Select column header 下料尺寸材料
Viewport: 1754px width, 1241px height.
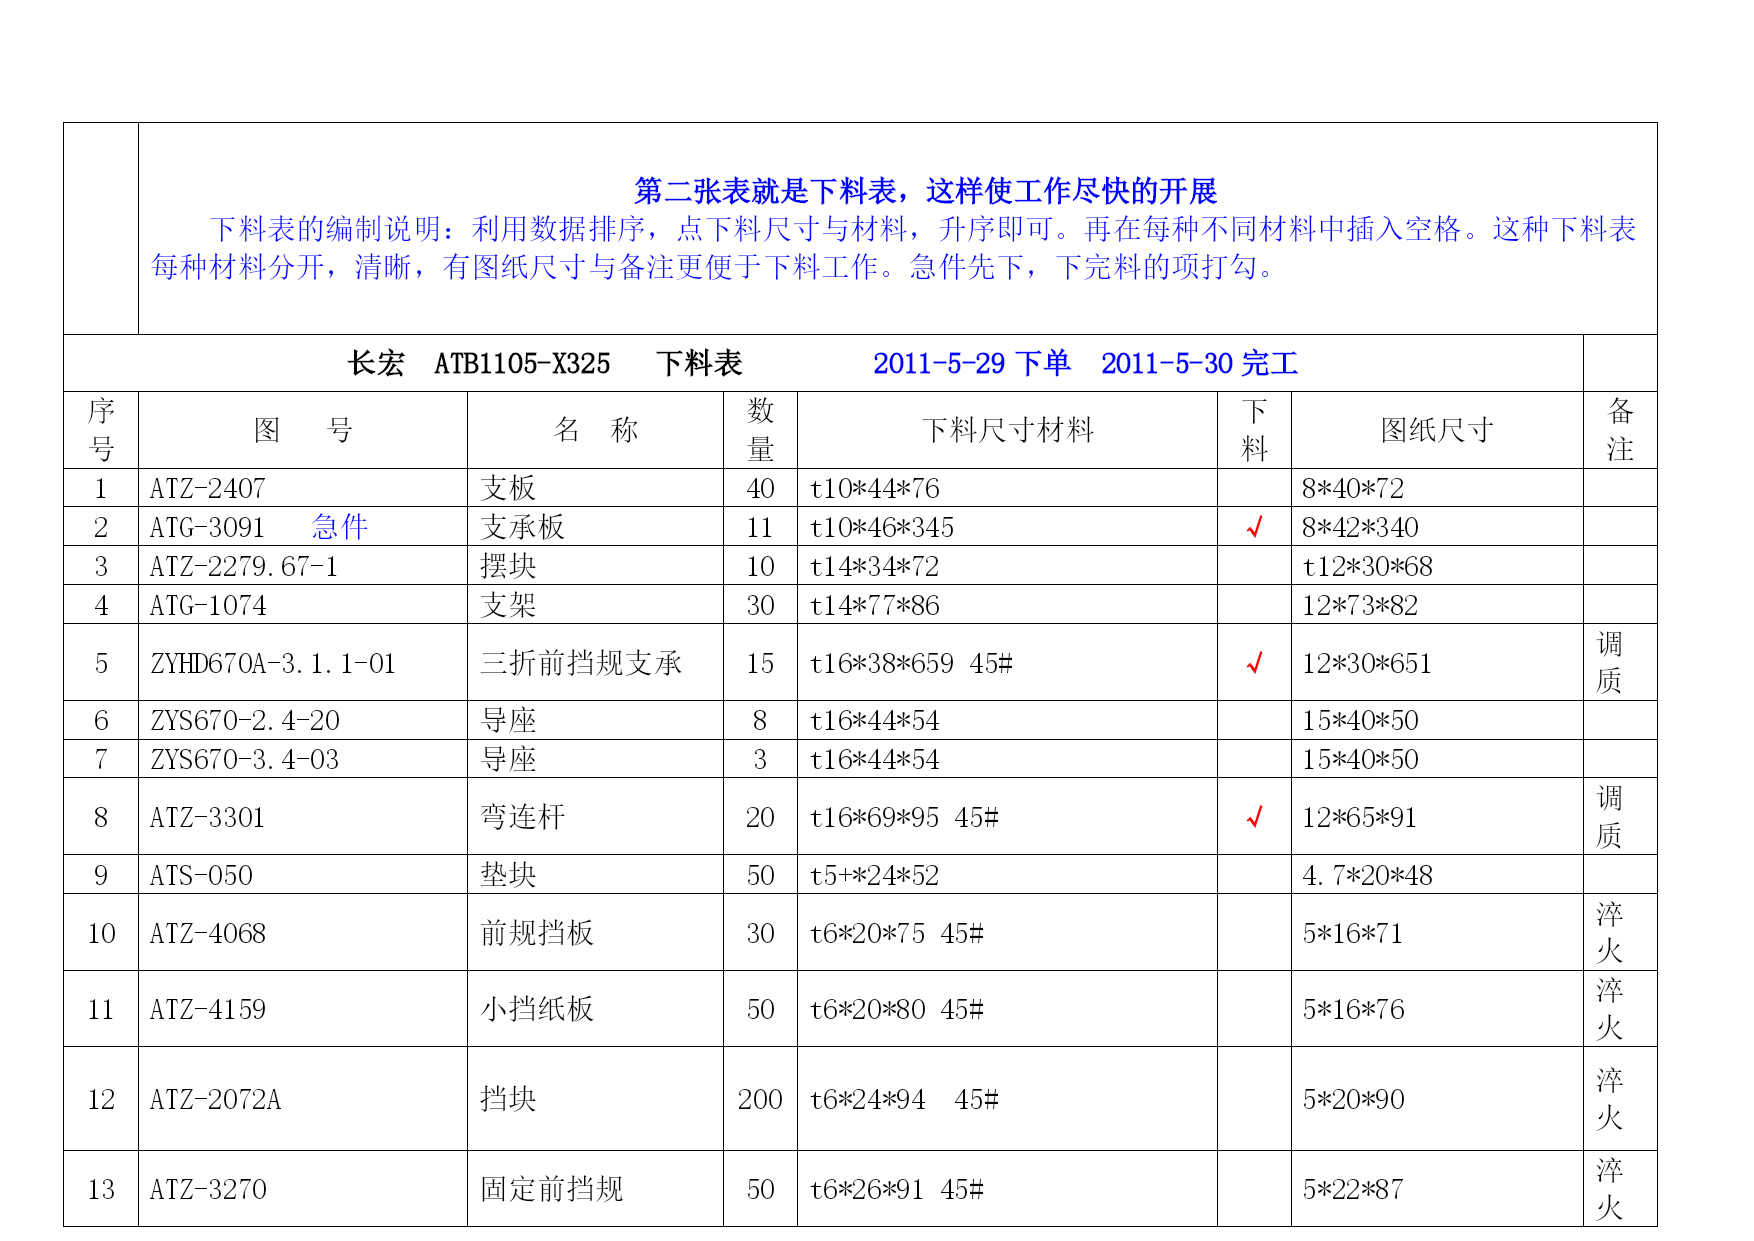(x=1008, y=430)
